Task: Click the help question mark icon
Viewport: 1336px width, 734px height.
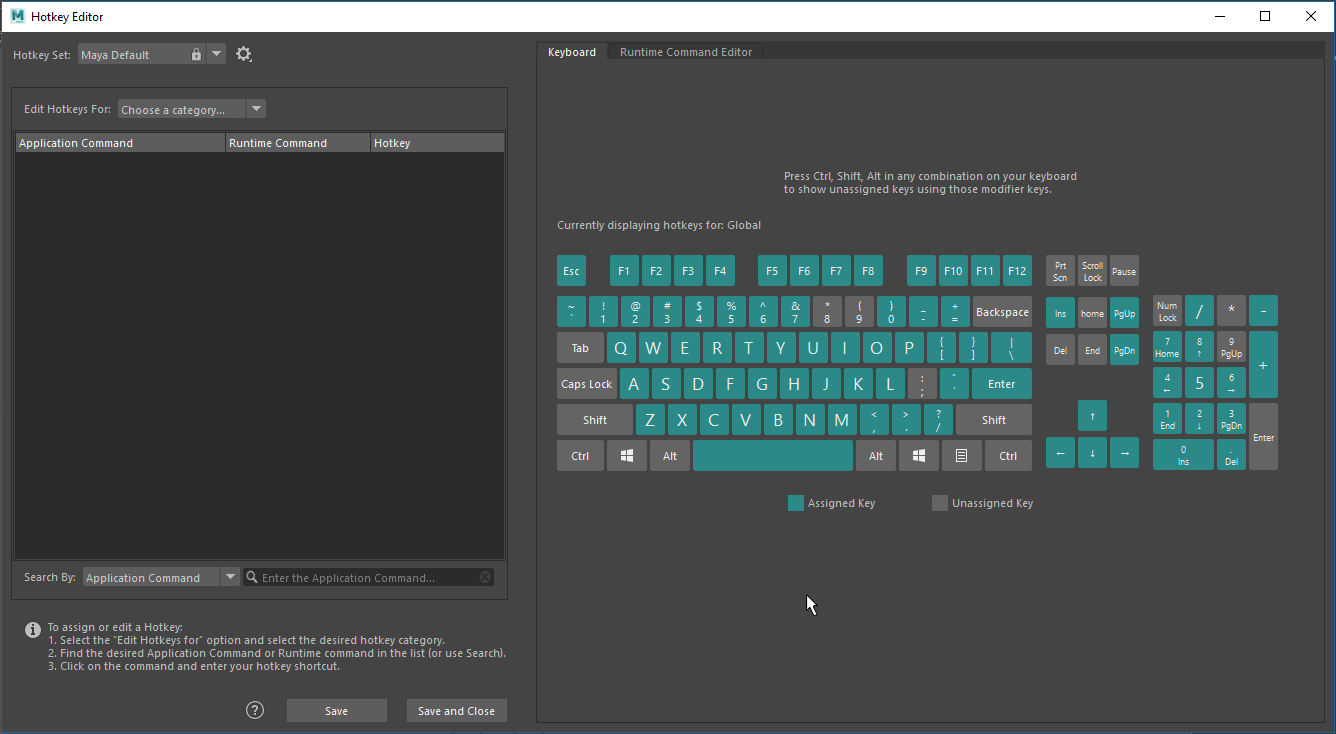Action: (x=255, y=710)
